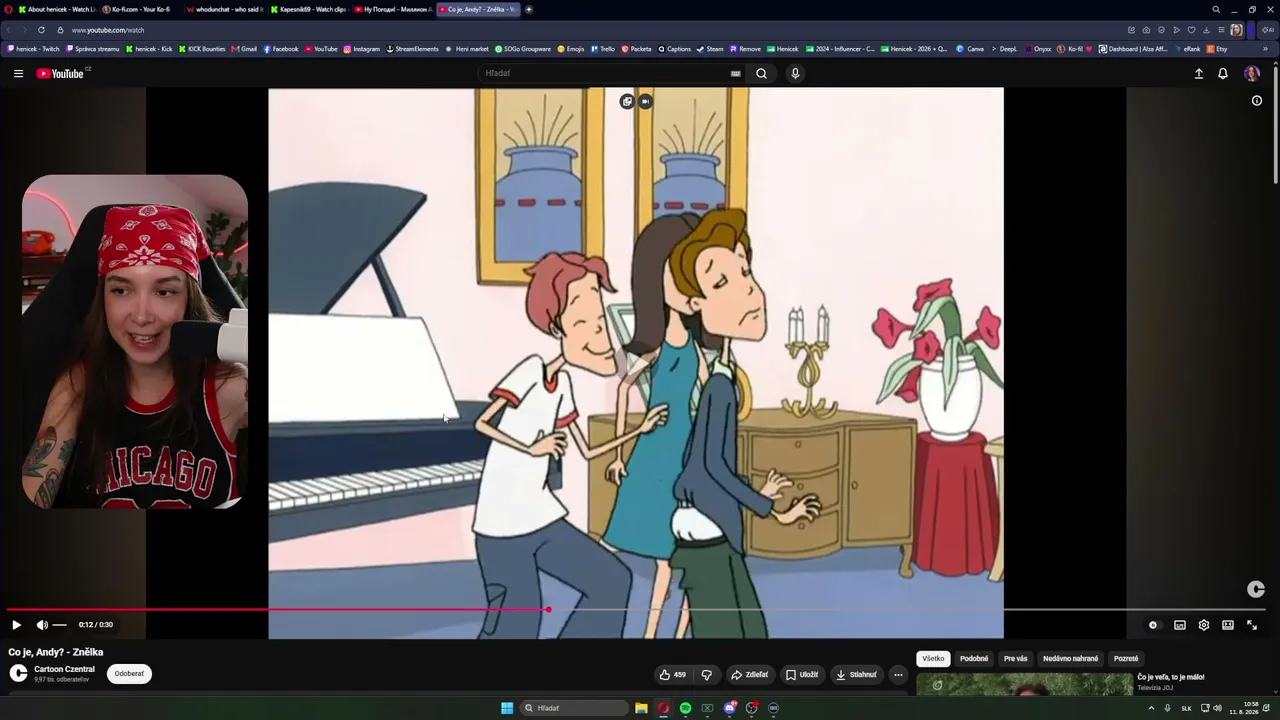1280x720 pixels.
Task: Select the Pozreté filter chip
Action: (1126, 659)
